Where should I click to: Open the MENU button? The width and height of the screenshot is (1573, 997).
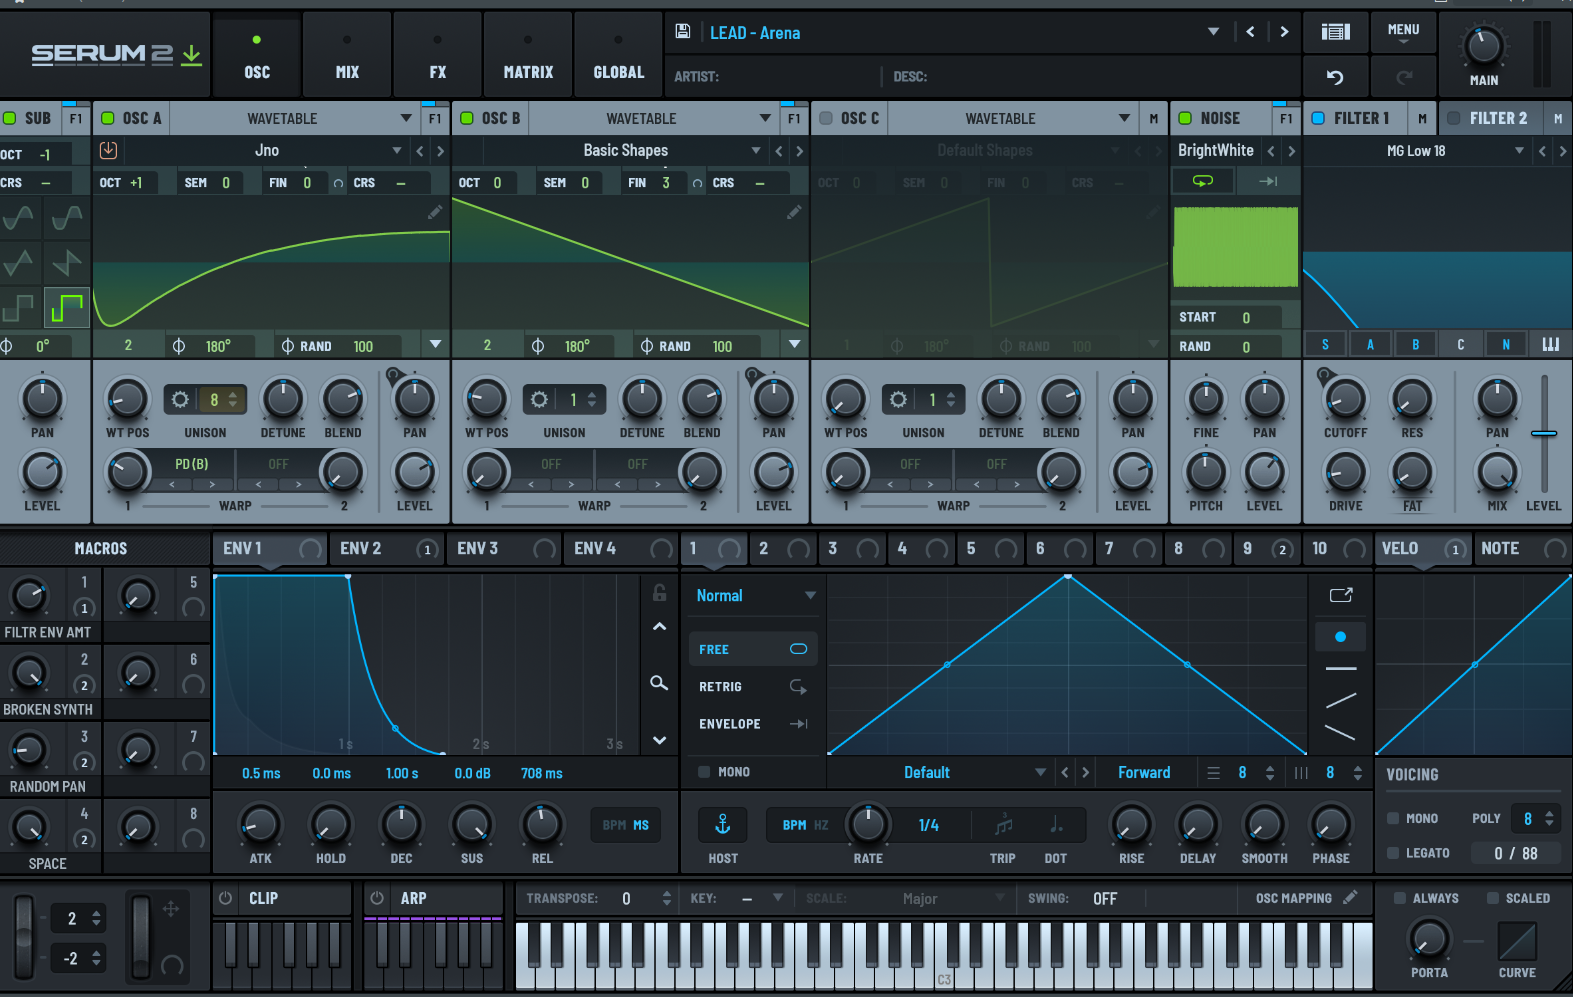point(1403,33)
